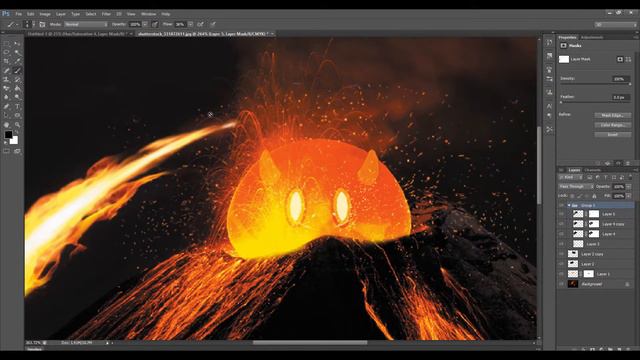Choose the Gradient tool
Viewport: 640px width, 360px height.
[17, 88]
